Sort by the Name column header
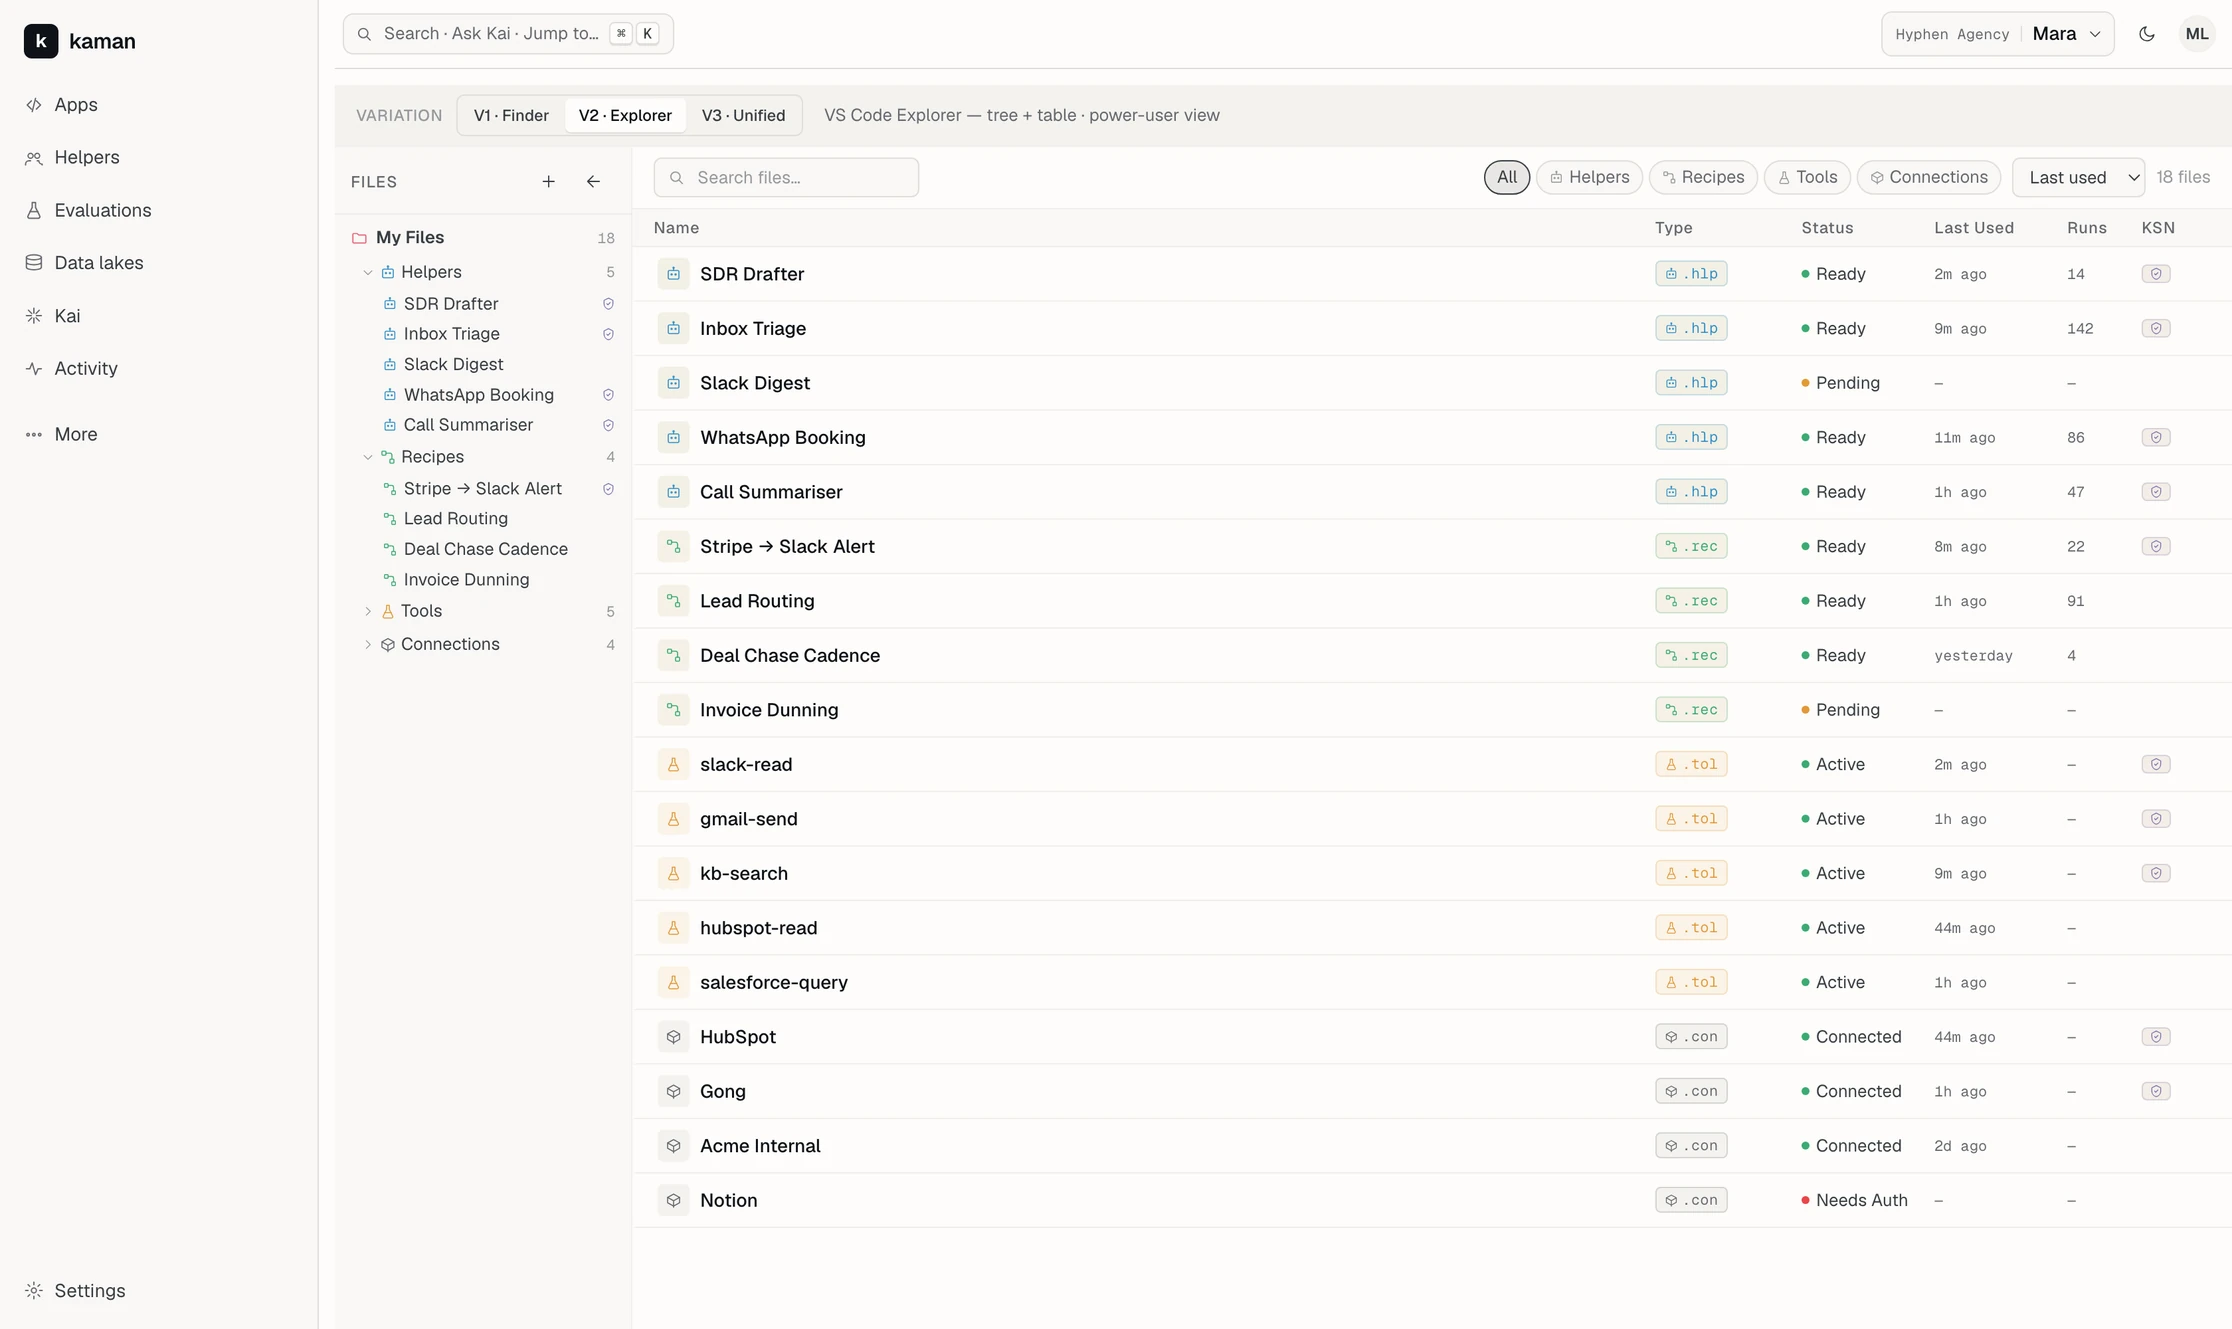 point(676,228)
